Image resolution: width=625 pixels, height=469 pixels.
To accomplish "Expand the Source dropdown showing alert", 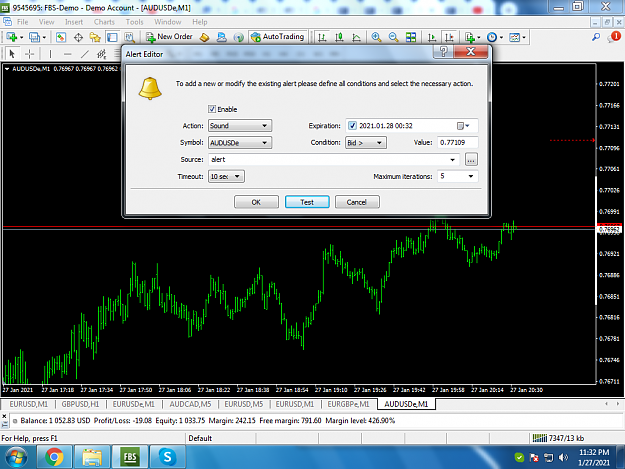I will click(452, 160).
